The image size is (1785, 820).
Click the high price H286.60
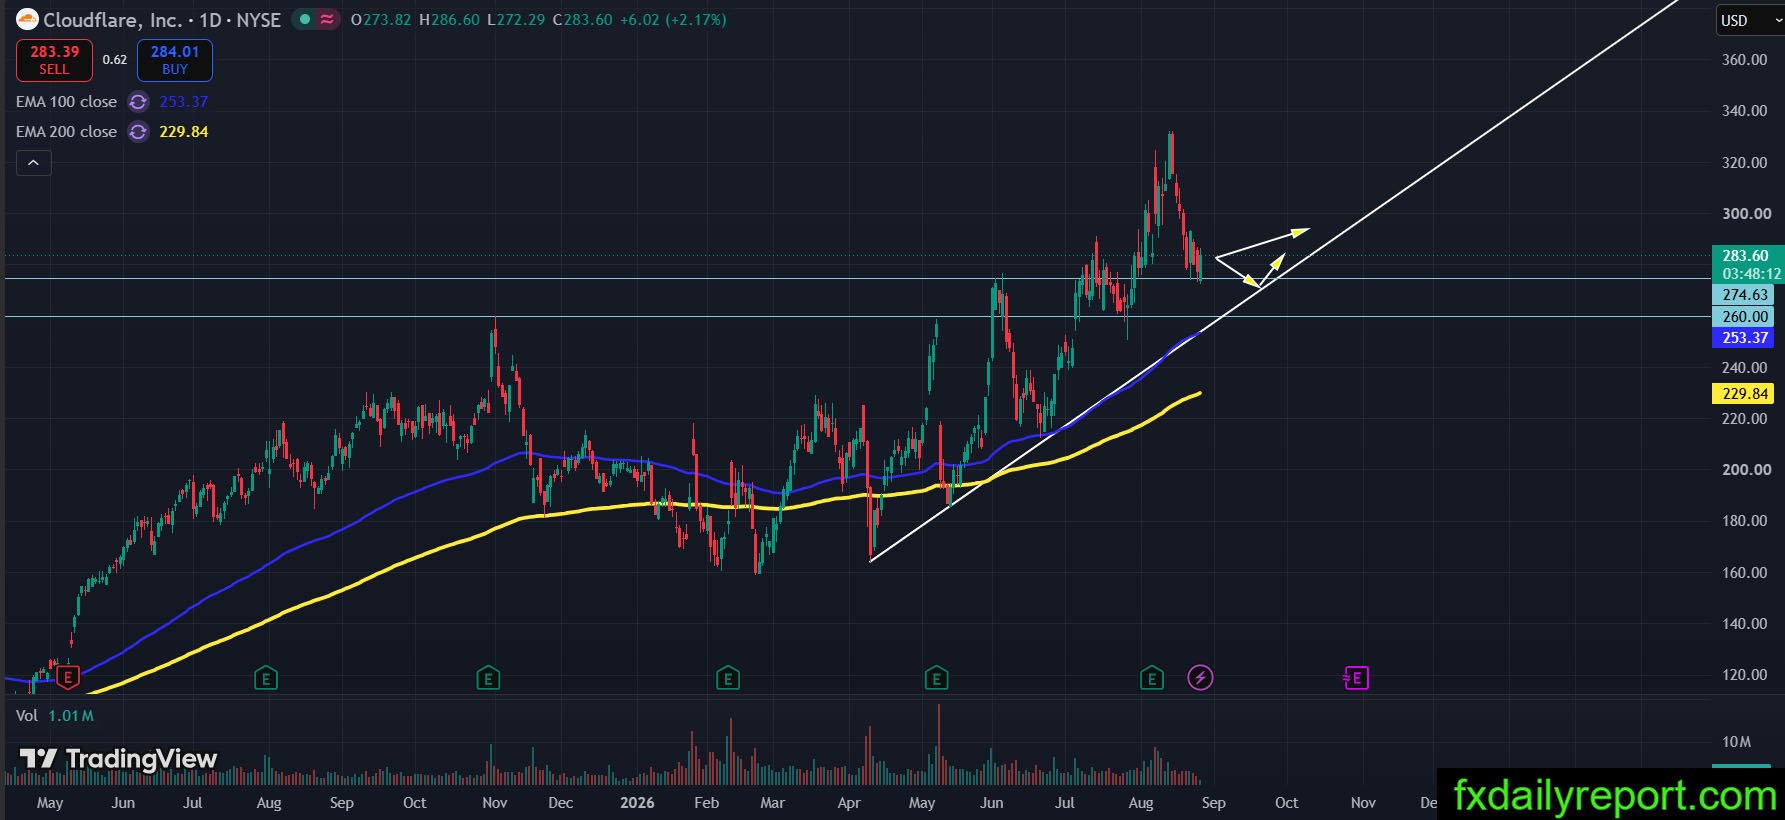(449, 20)
